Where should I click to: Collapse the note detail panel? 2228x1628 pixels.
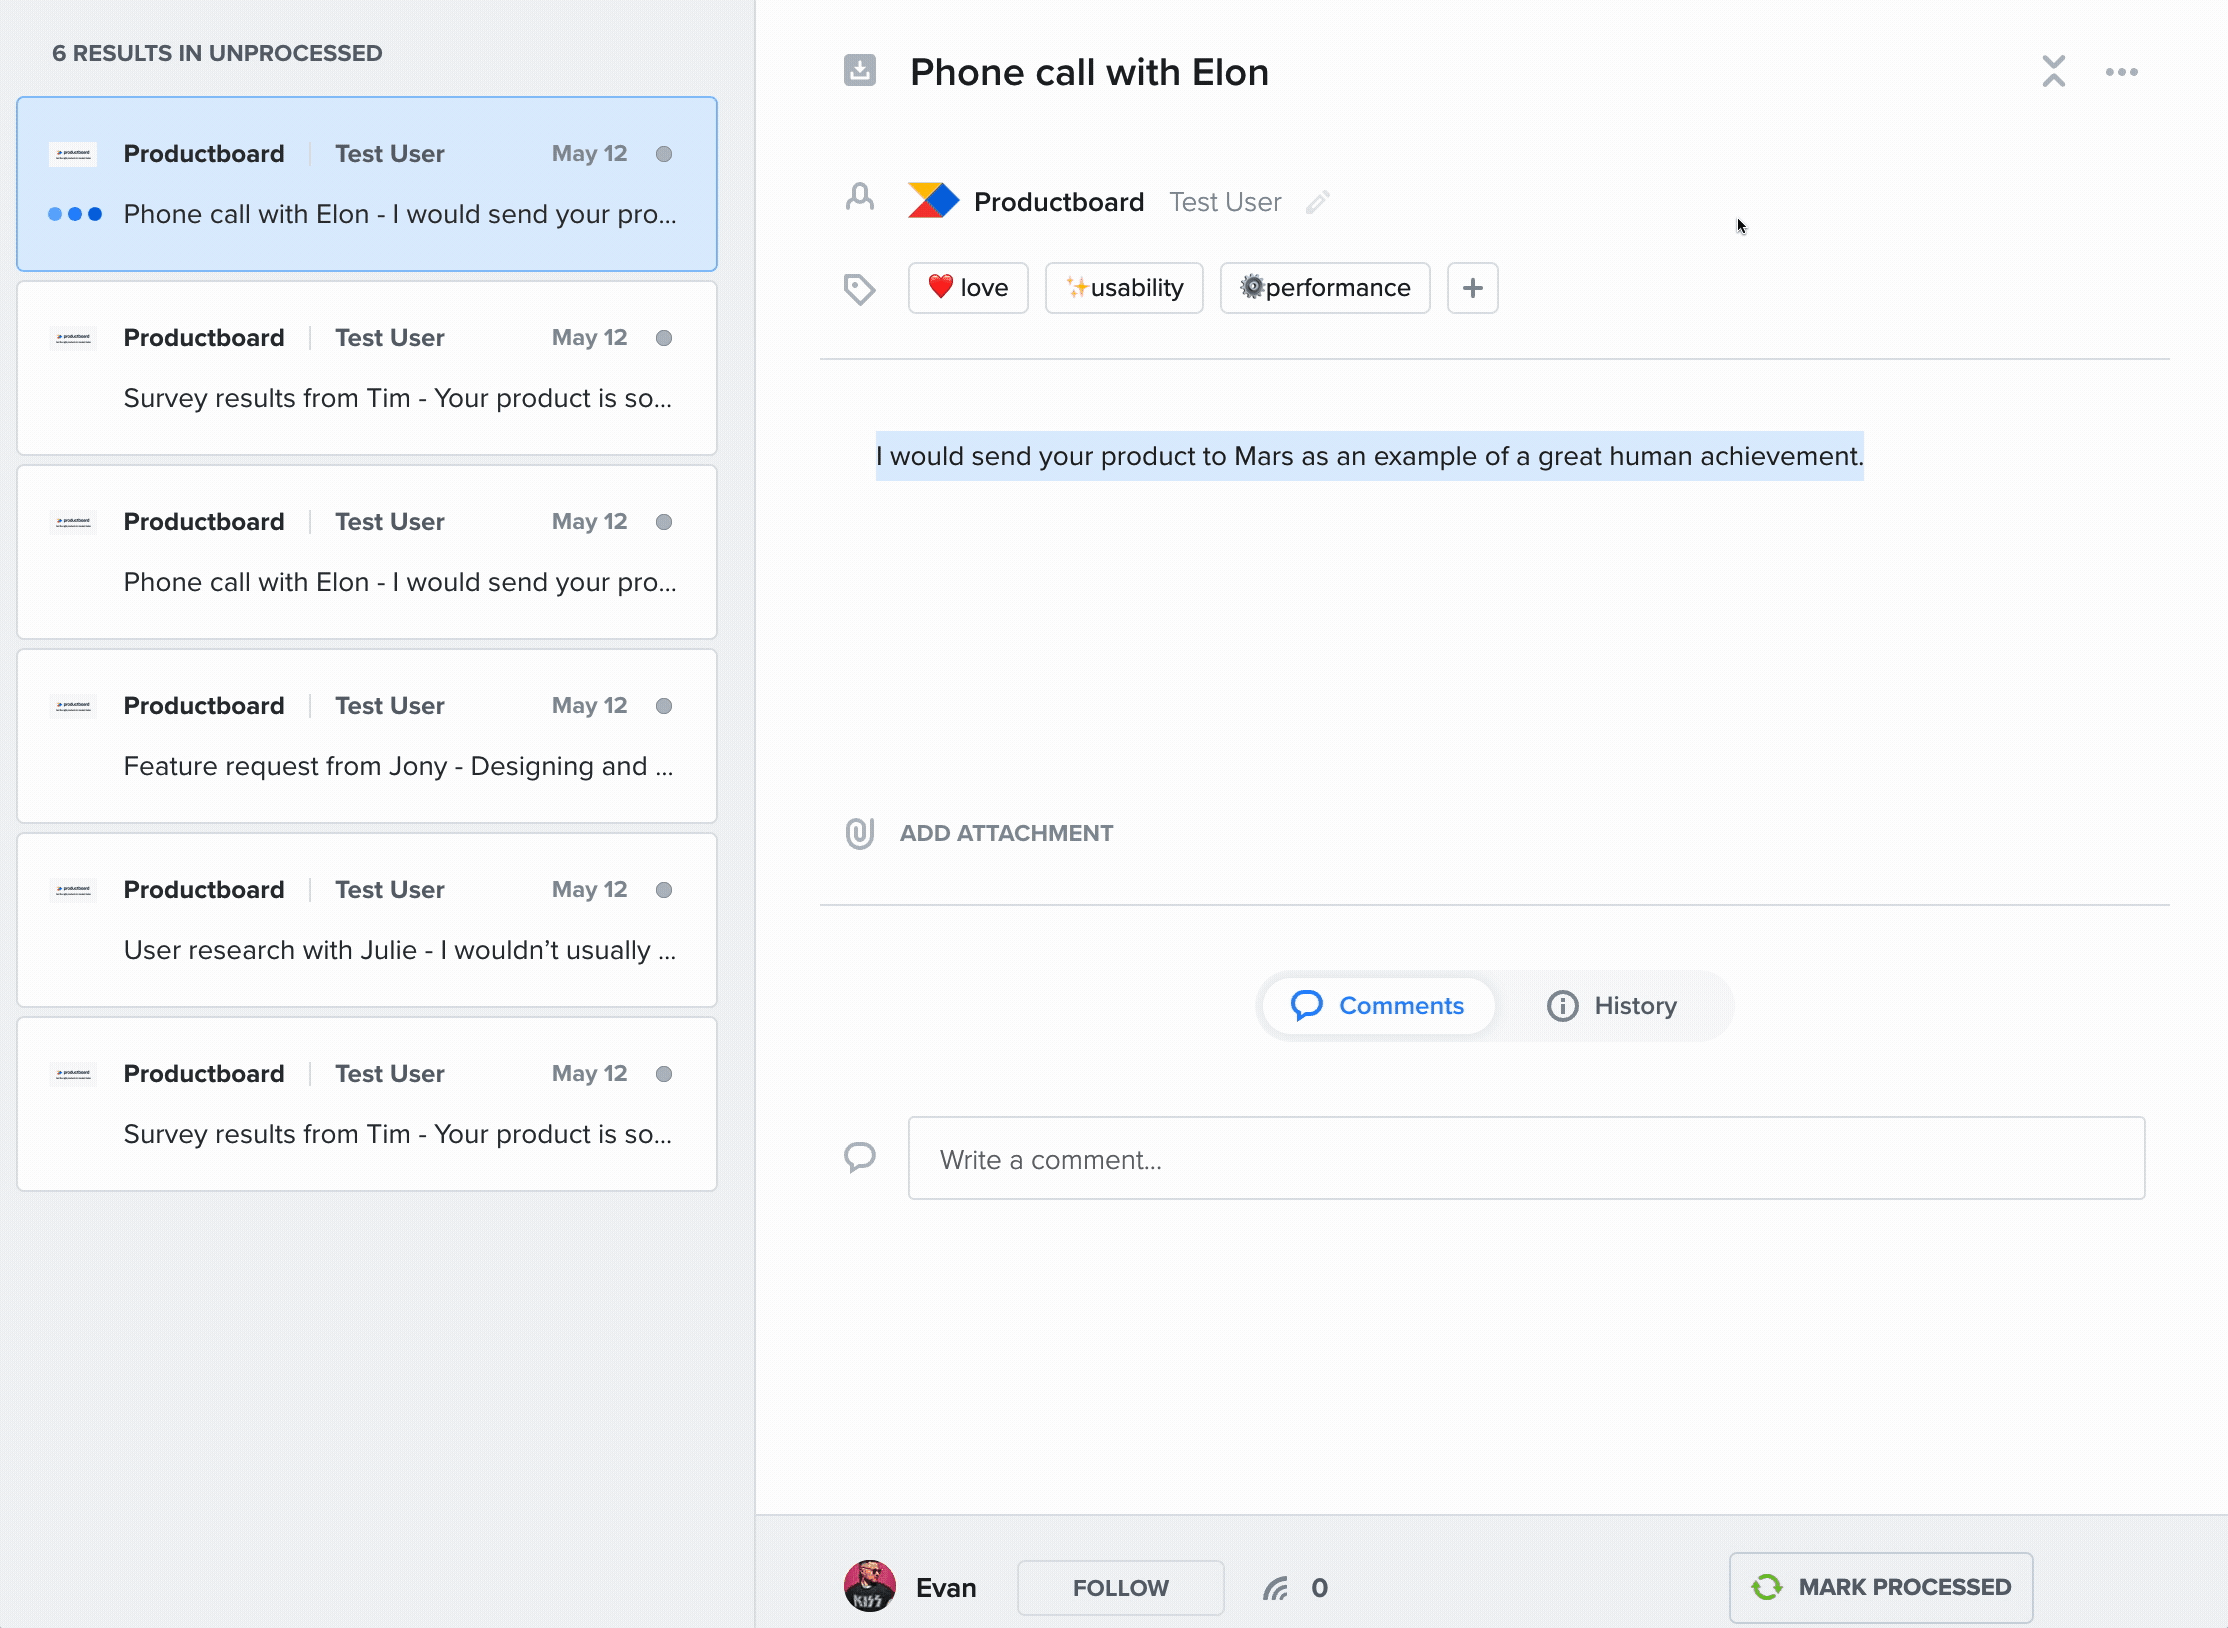pos(2053,71)
